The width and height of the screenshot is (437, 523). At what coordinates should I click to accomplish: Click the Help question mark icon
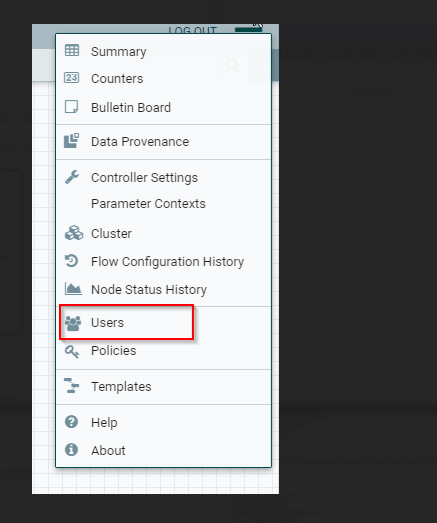click(x=71, y=422)
